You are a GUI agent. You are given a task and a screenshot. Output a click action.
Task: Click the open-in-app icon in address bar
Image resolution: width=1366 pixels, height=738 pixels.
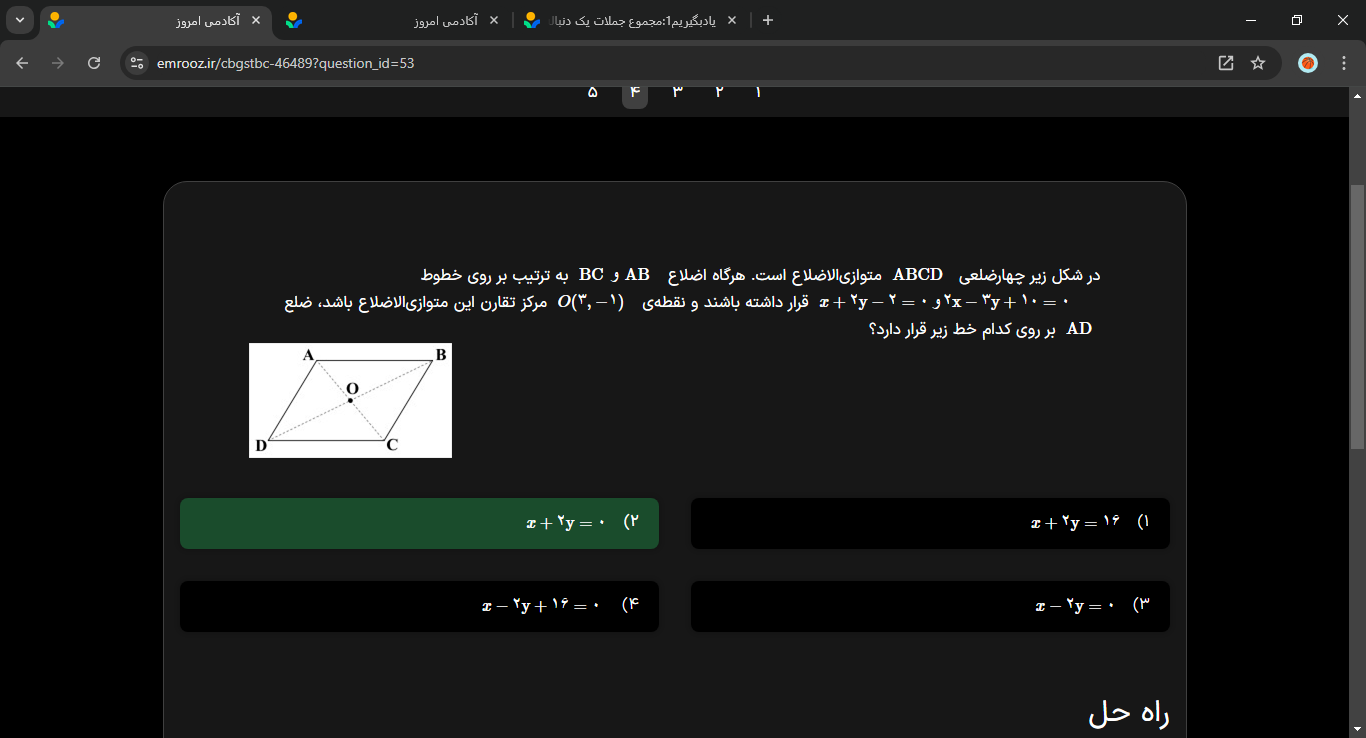pos(1226,63)
